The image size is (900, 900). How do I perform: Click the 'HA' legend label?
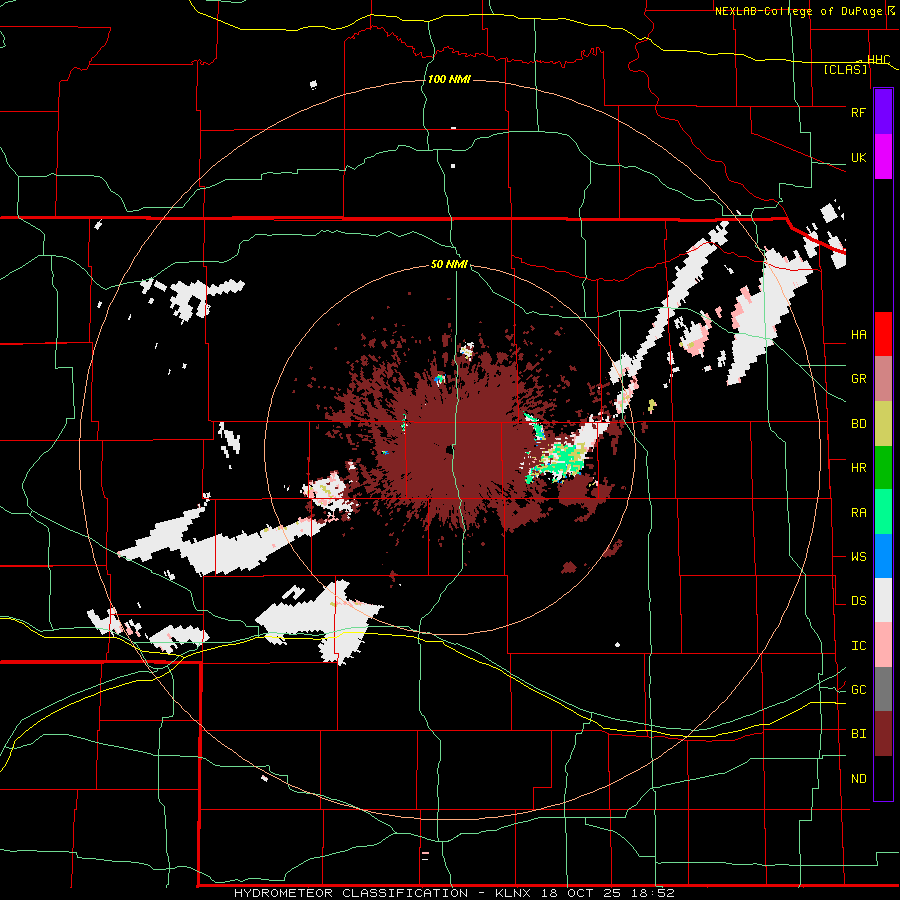point(858,335)
